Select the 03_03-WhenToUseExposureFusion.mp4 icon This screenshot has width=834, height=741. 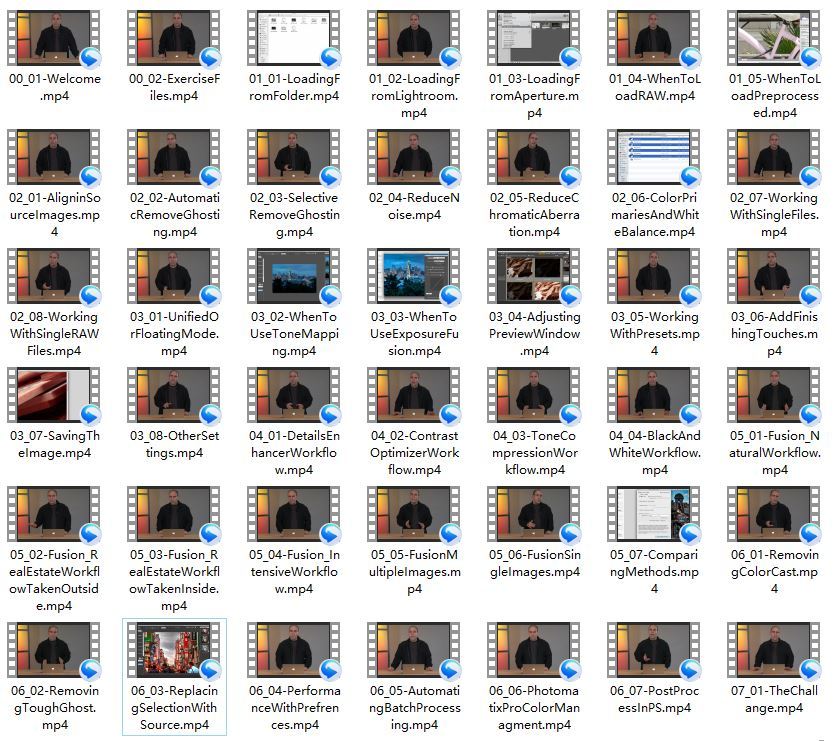click(x=414, y=277)
